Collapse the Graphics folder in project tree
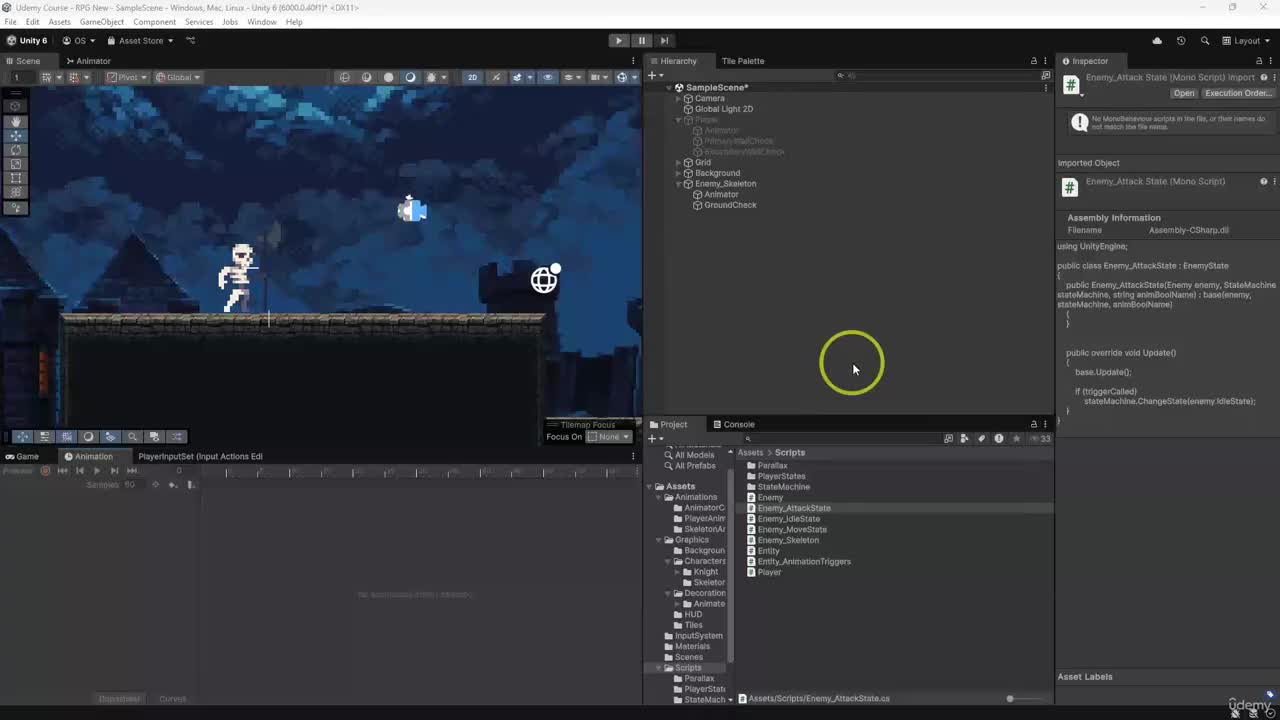The width and height of the screenshot is (1280, 720). (x=658, y=540)
